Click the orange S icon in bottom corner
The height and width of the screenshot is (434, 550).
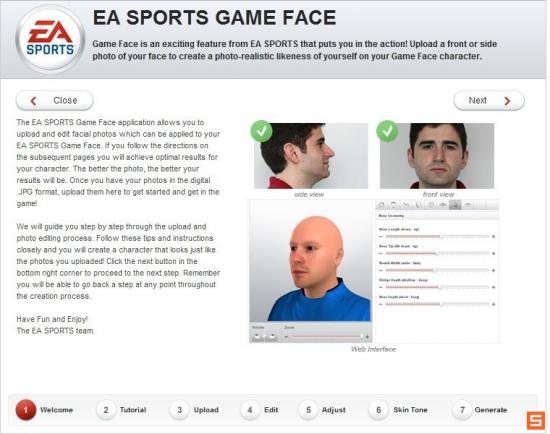click(x=536, y=420)
